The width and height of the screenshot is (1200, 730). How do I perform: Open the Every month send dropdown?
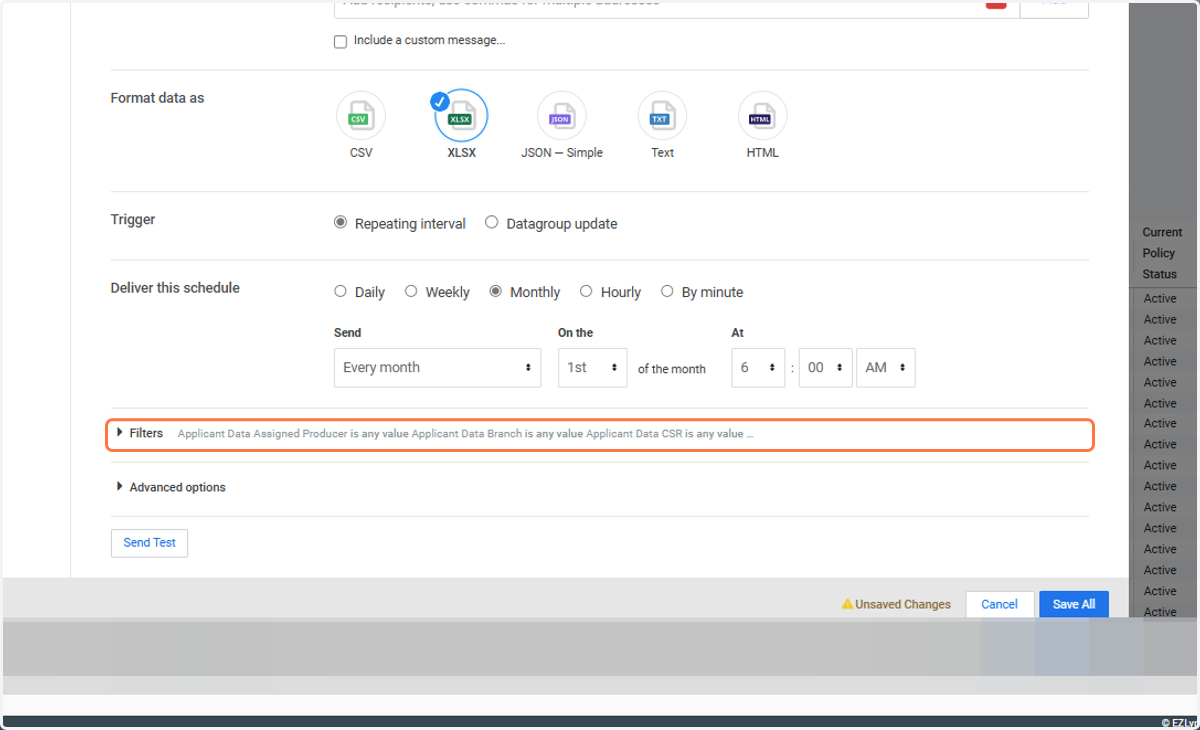point(437,368)
